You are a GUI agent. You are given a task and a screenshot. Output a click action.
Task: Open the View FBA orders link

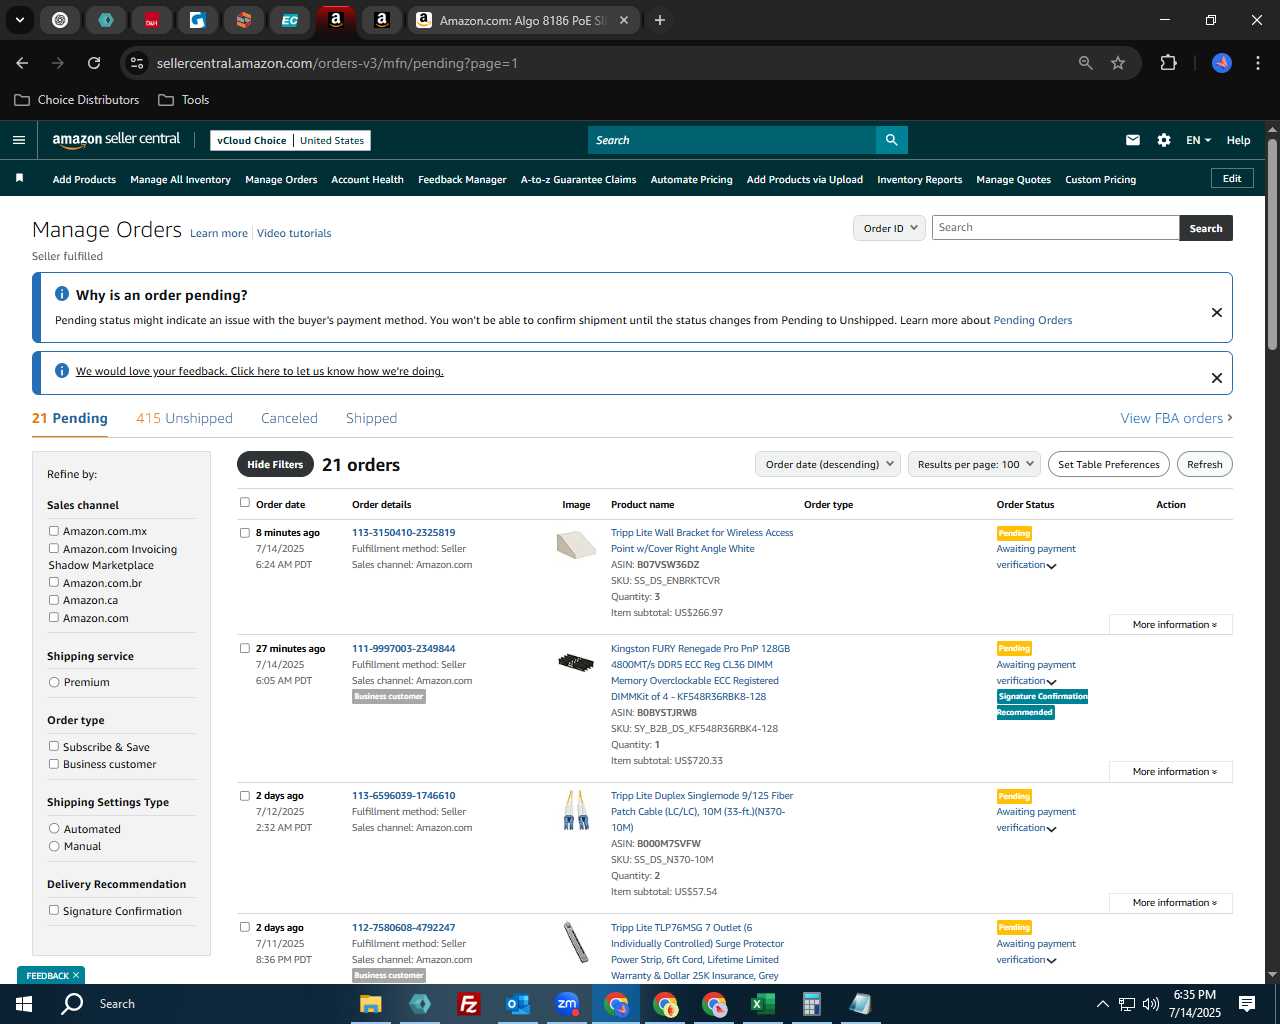coord(1176,418)
